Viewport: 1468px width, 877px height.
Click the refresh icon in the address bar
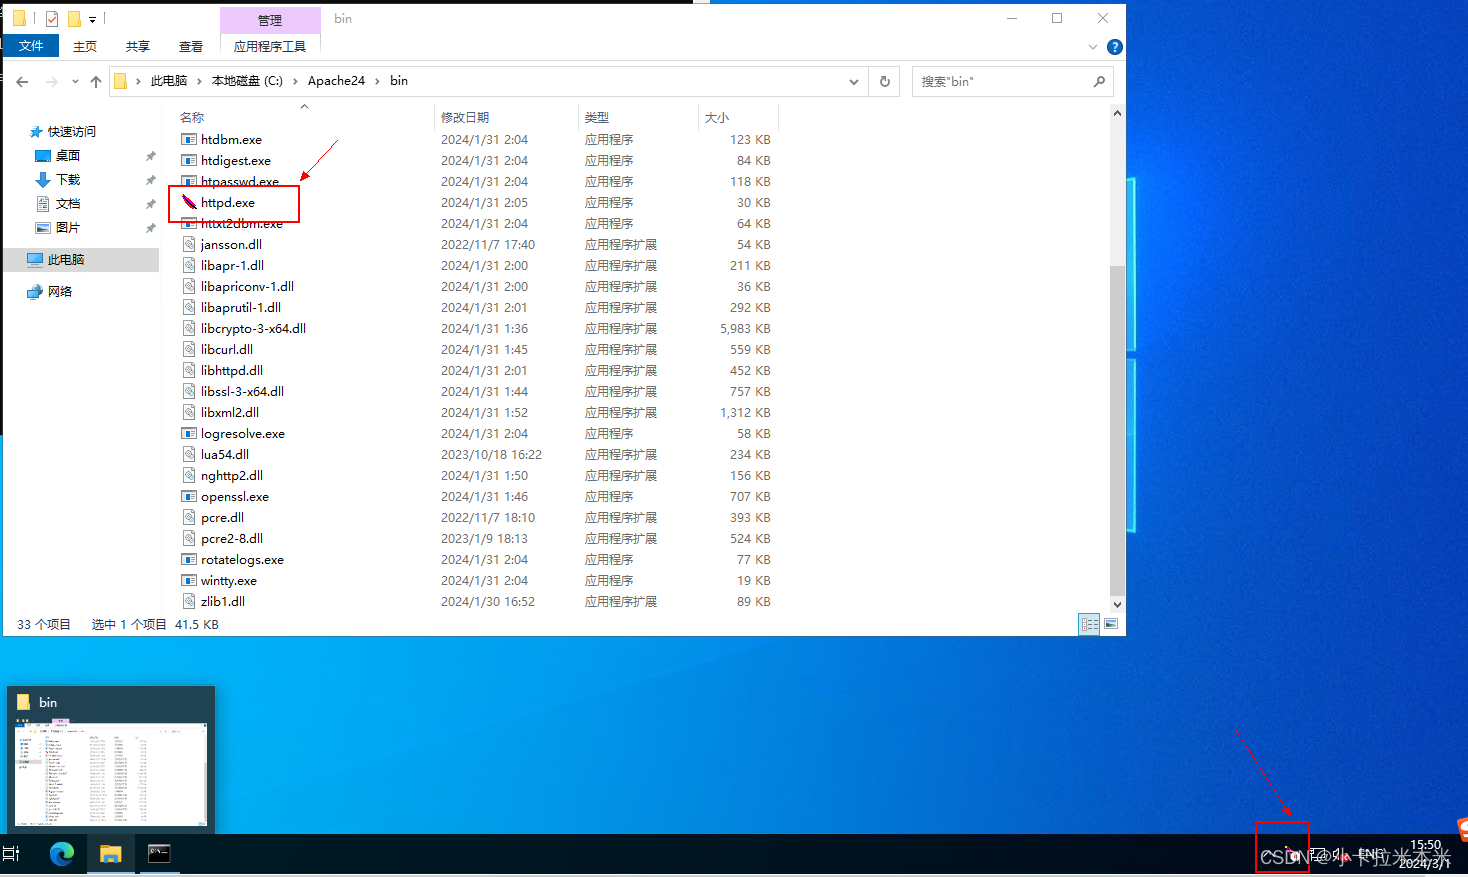pyautogui.click(x=884, y=81)
